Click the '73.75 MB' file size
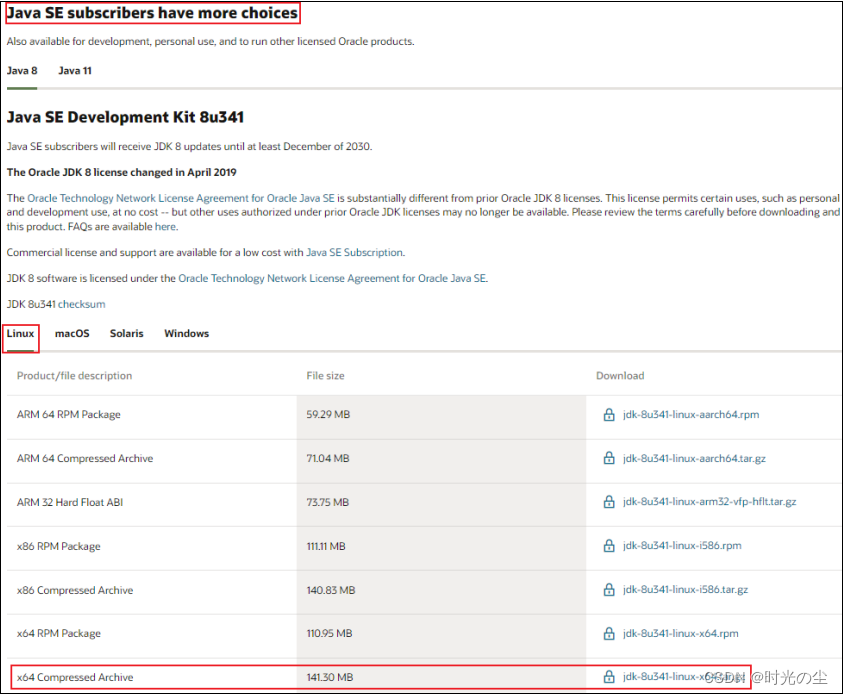Screen dimensions: 843x695 click(x=327, y=503)
